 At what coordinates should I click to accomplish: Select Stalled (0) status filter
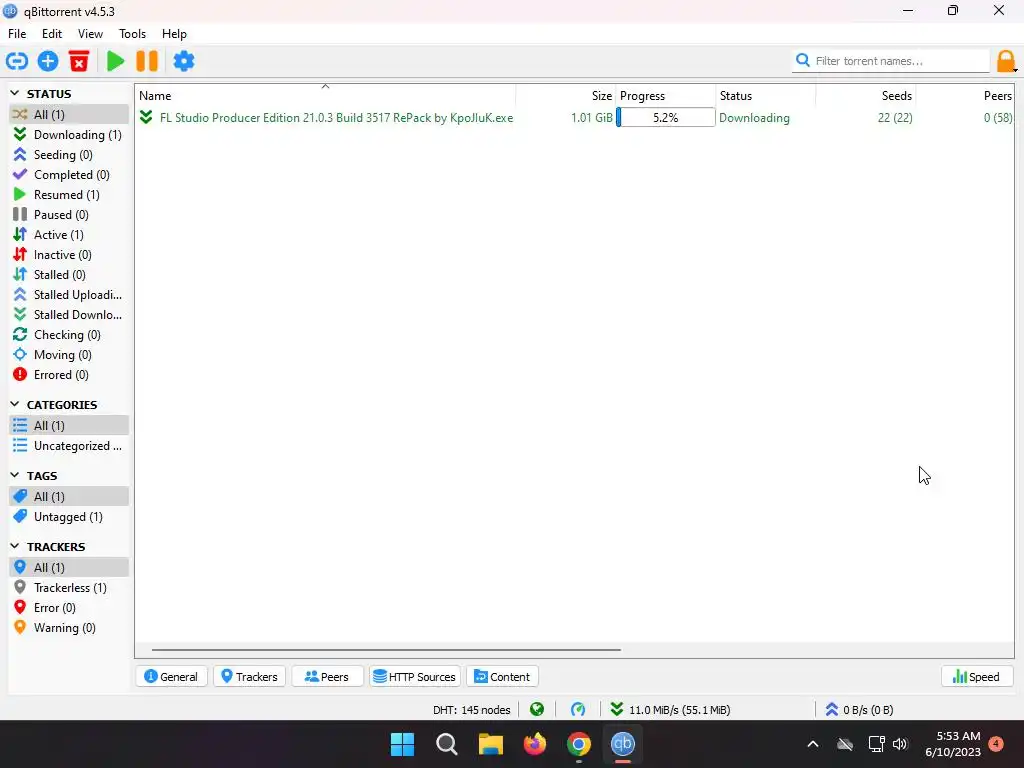[x=69, y=275]
